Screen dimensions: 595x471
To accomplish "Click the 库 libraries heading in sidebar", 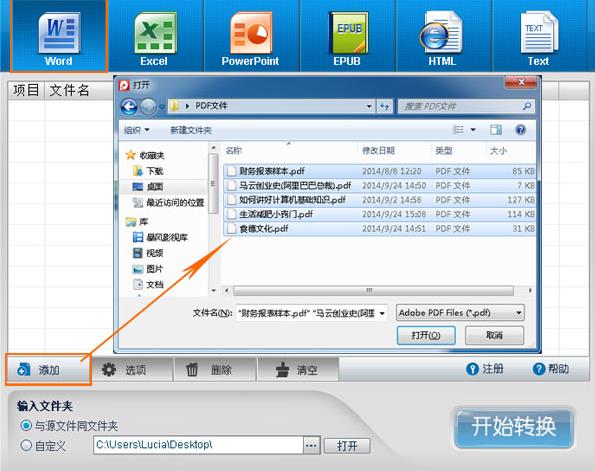I will [137, 222].
